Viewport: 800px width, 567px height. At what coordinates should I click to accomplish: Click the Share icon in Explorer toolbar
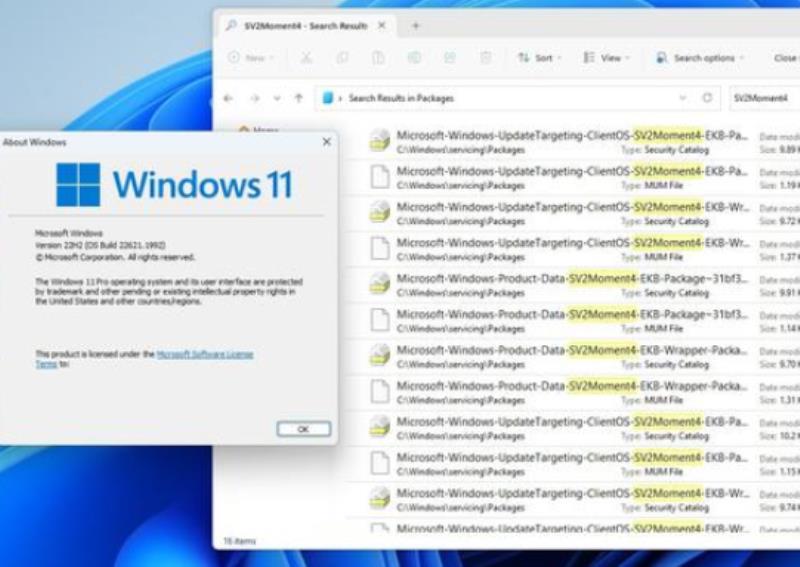[x=450, y=58]
